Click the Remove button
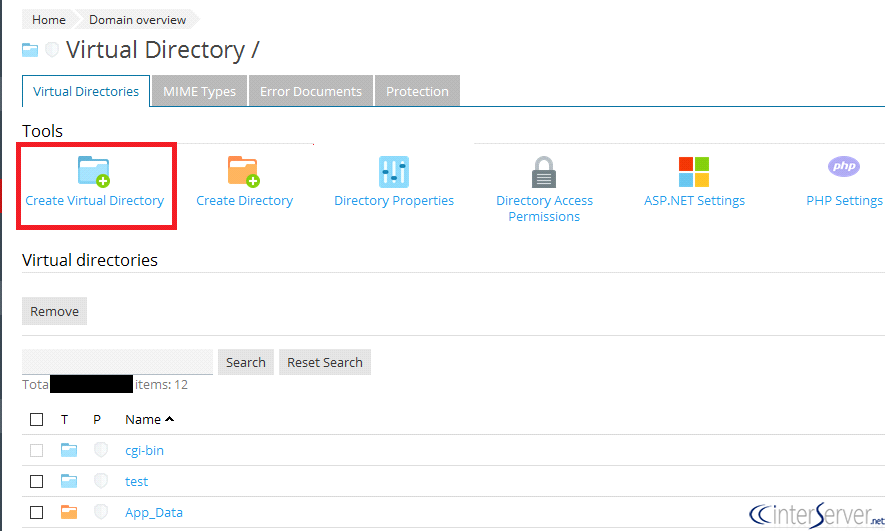 point(55,311)
